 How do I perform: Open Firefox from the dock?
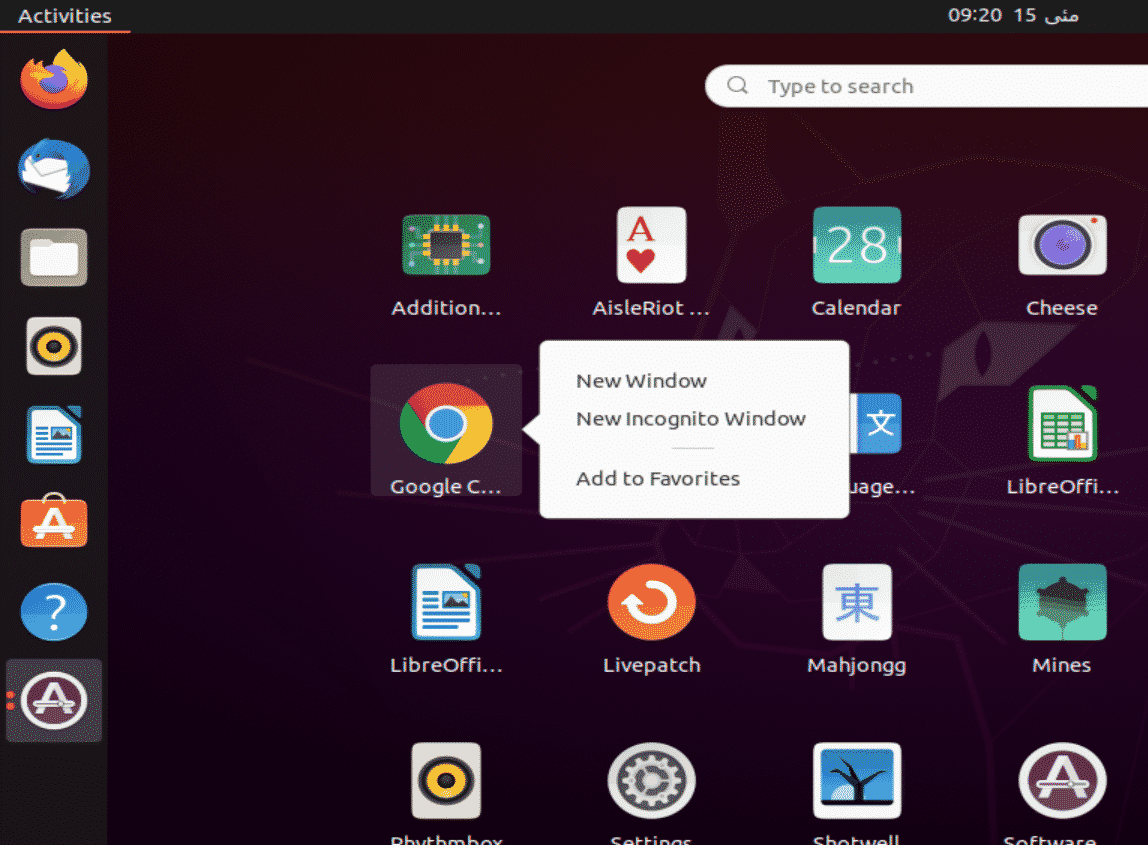[x=54, y=80]
